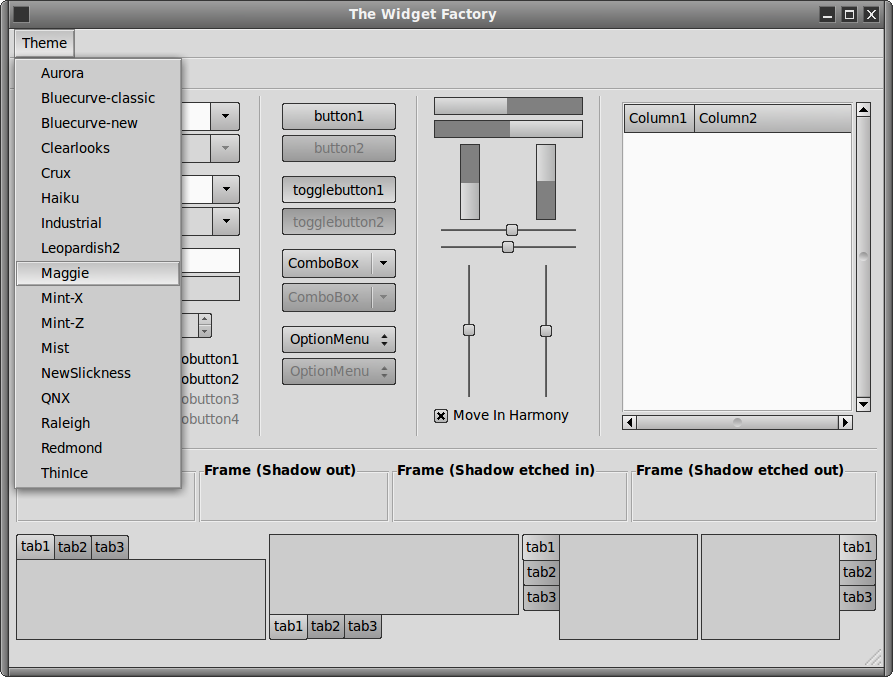Open the enabled OptionMenu
The width and height of the screenshot is (893, 677).
pyautogui.click(x=339, y=340)
